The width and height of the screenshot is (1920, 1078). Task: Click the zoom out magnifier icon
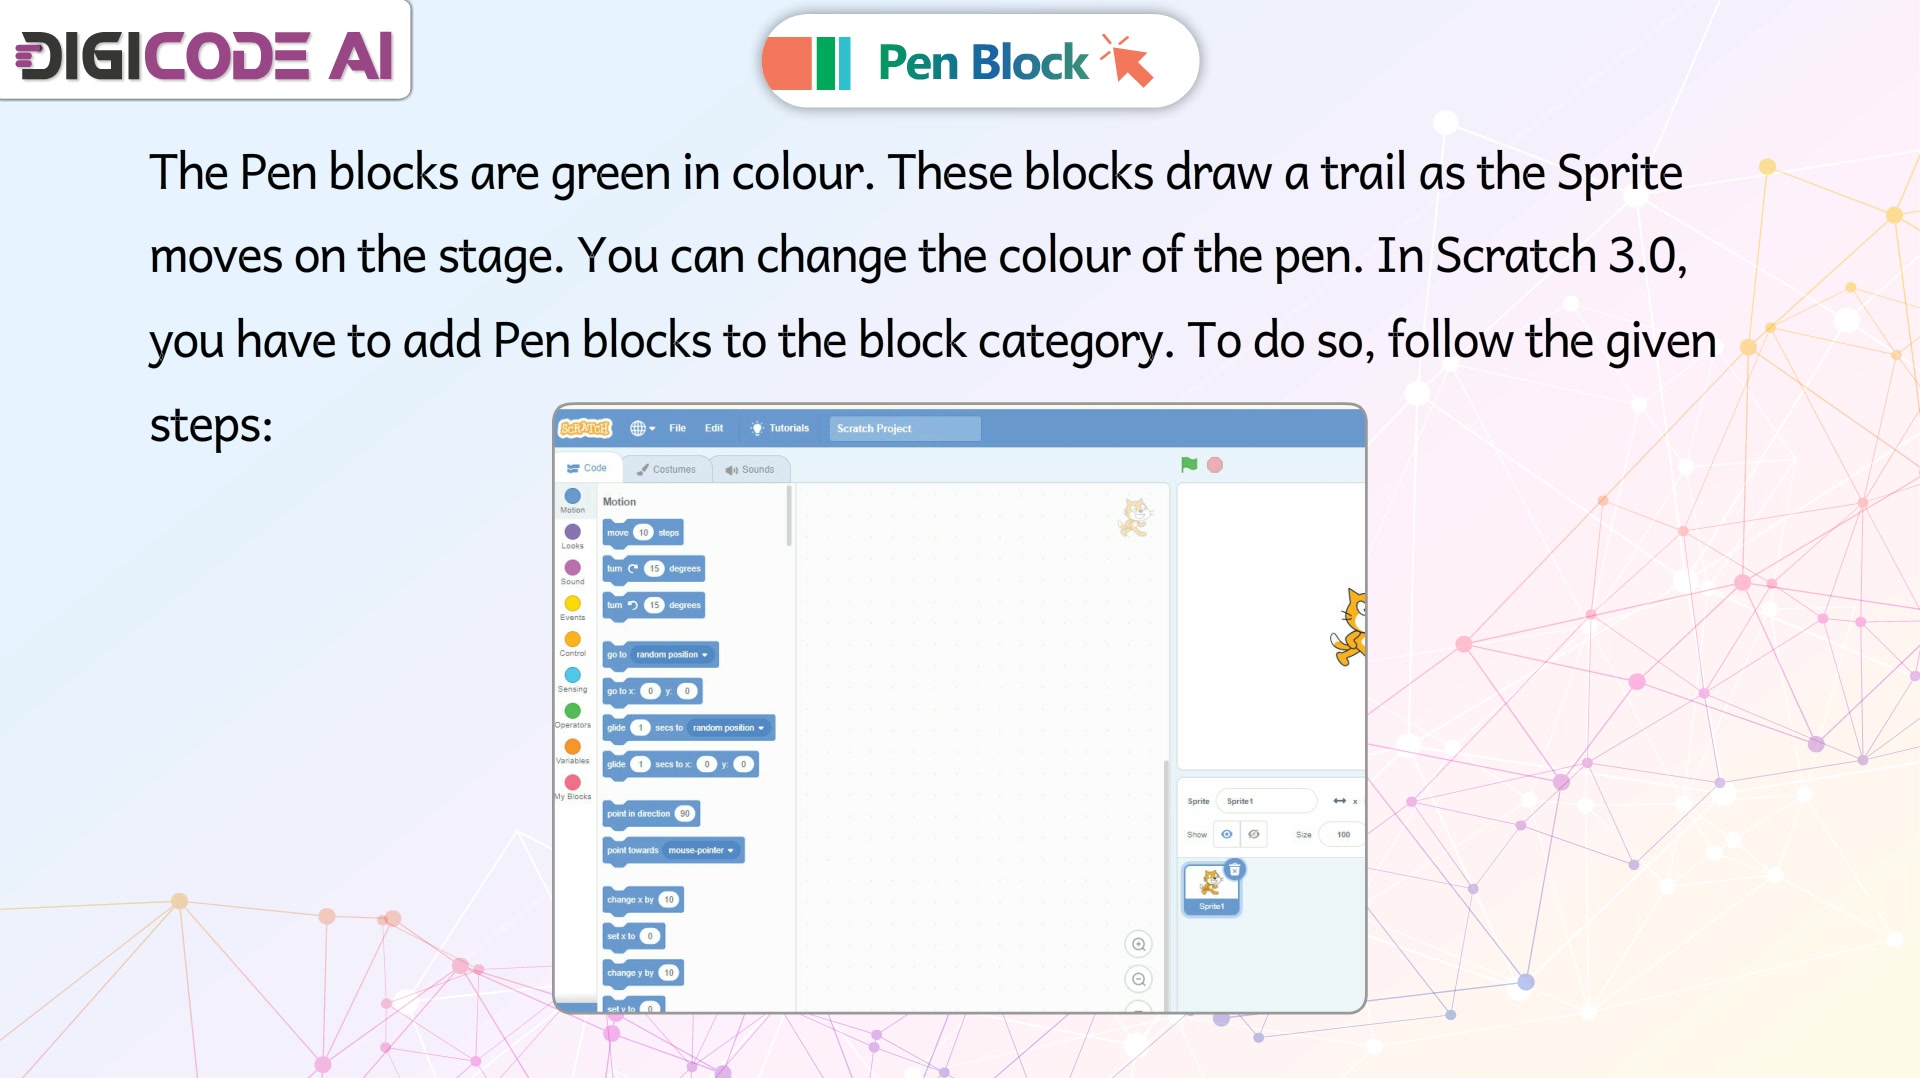(1138, 980)
